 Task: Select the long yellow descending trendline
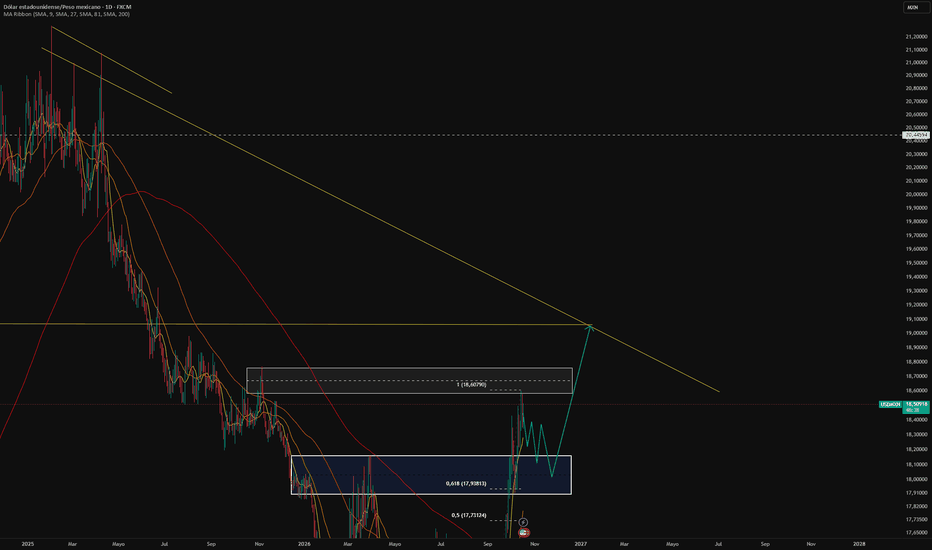point(380,219)
